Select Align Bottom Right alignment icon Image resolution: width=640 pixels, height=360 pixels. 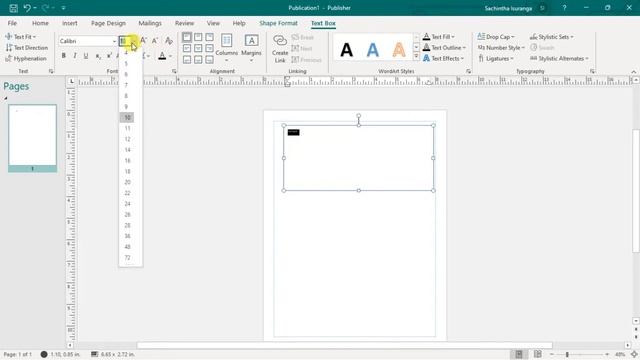point(209,60)
